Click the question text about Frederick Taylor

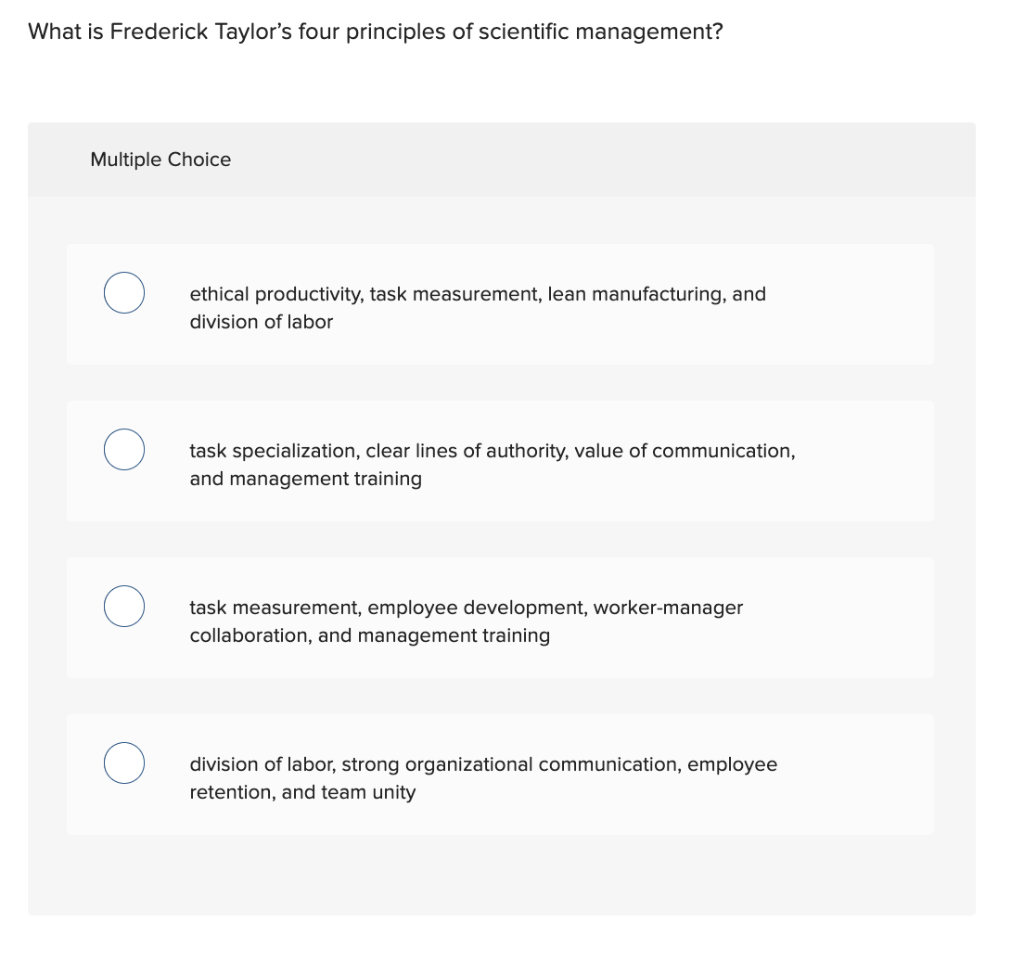pos(375,31)
